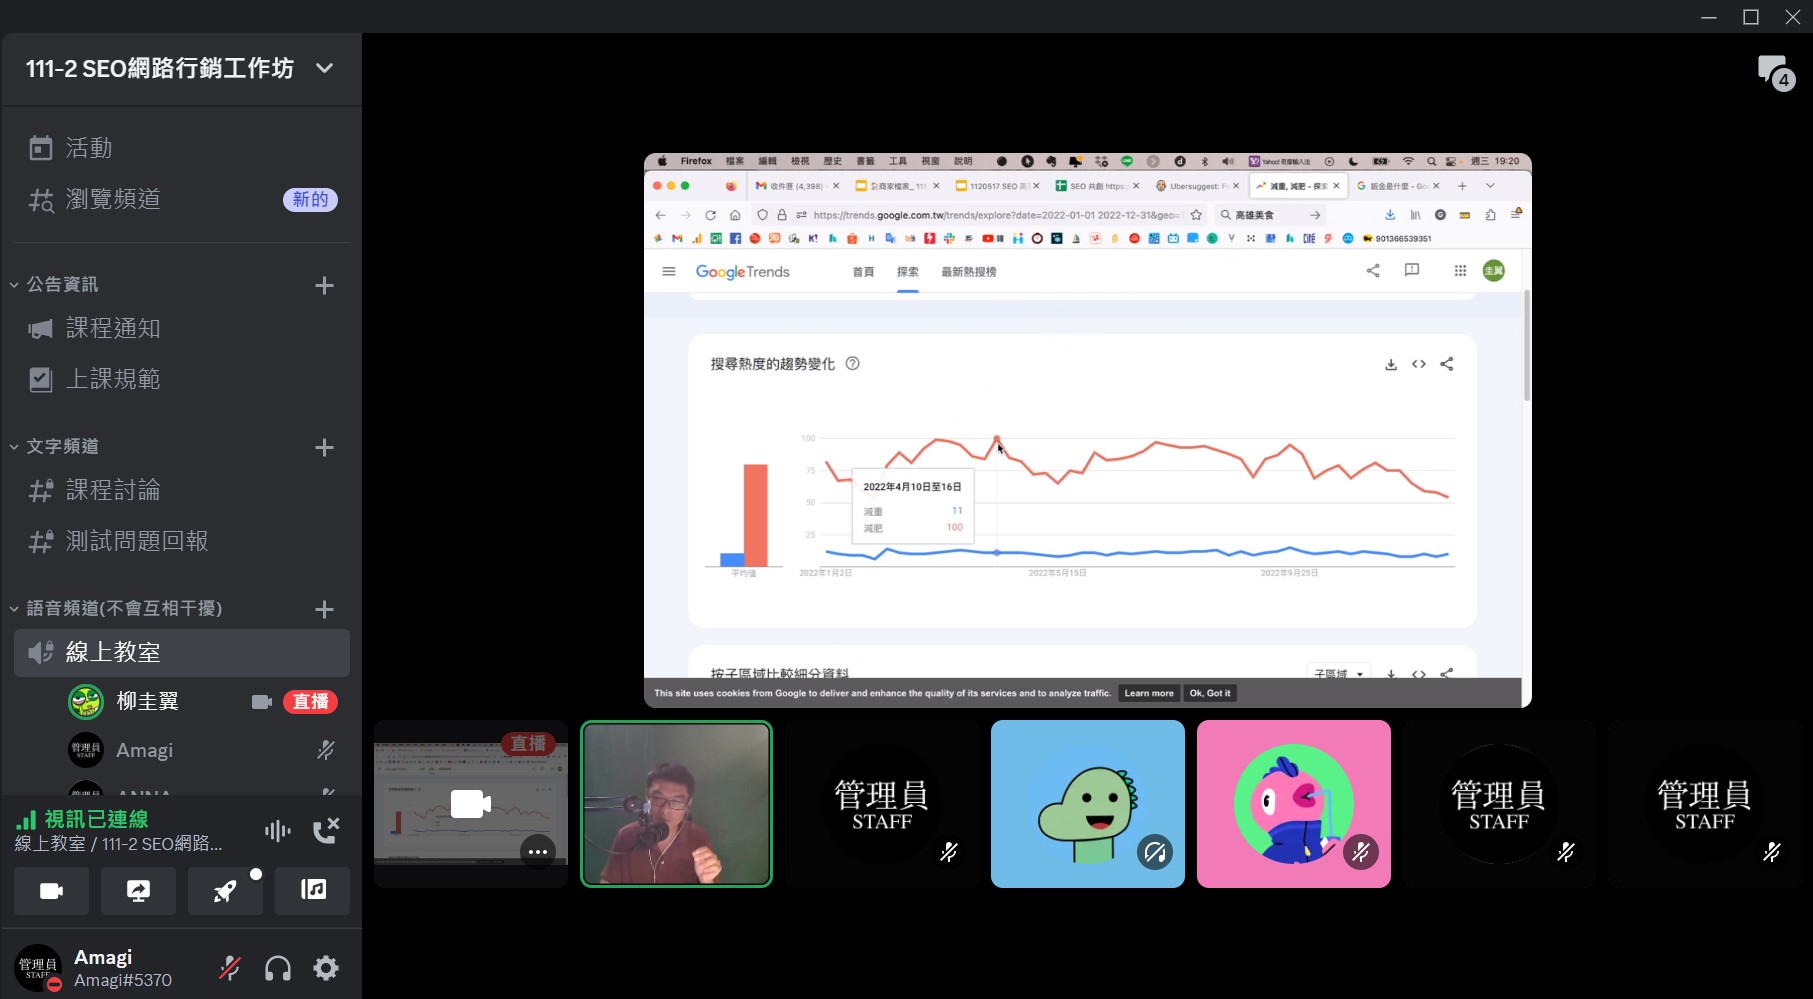Click the blue 減重 average bar
The height and width of the screenshot is (999, 1813).
coord(732,560)
